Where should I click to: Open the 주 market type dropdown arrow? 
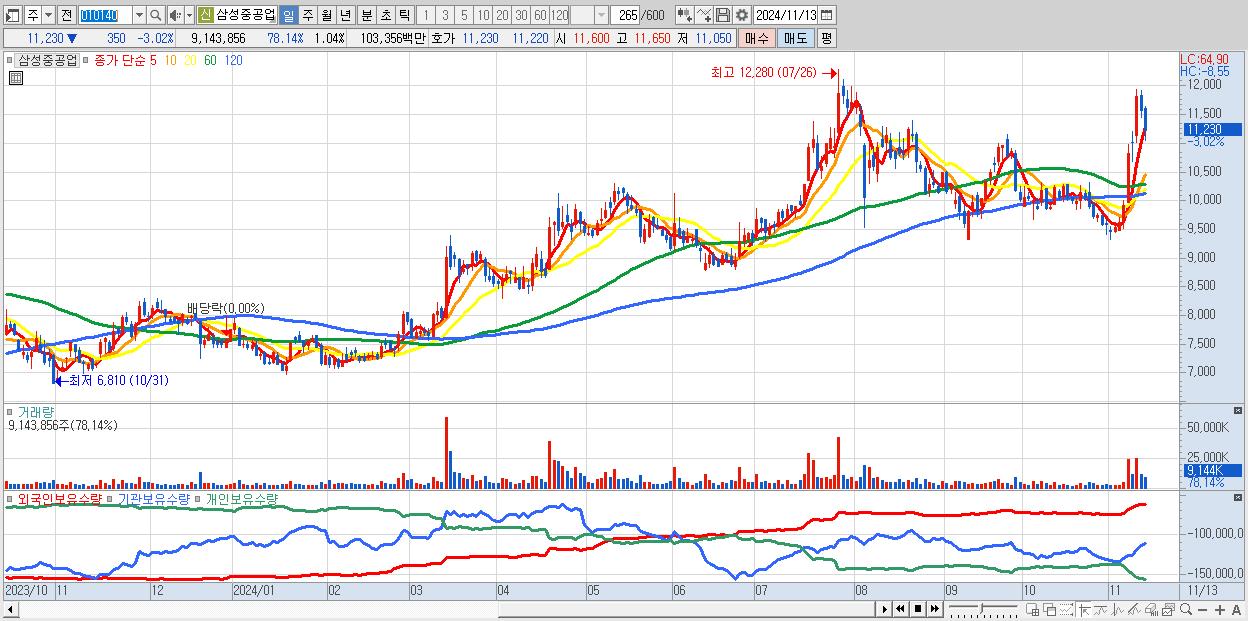pyautogui.click(x=49, y=15)
